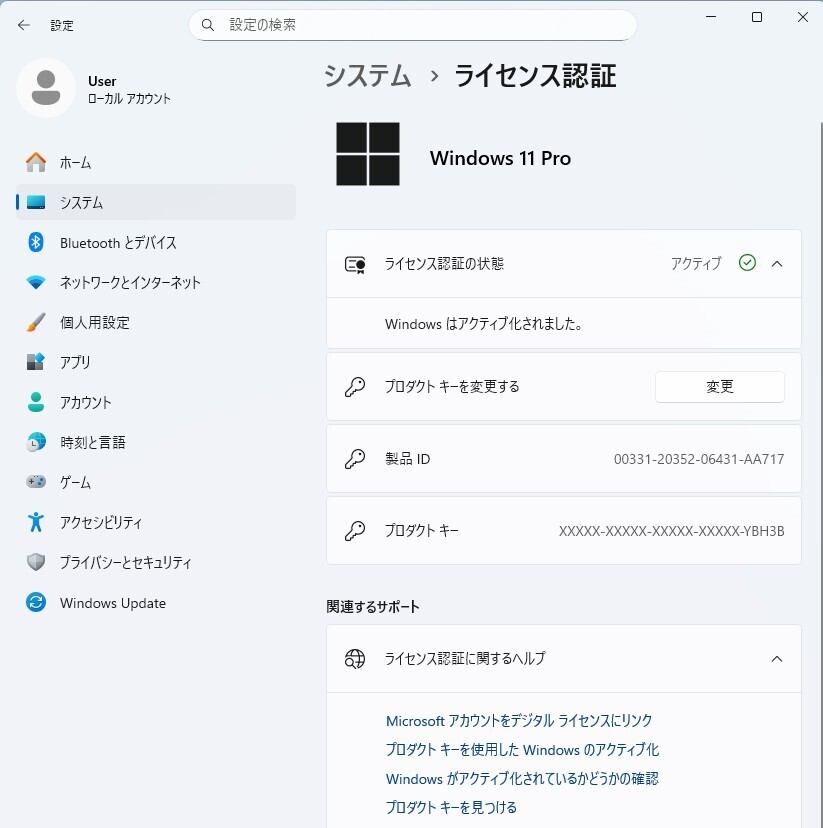
Task: Minimize the Settings window
Action: point(711,17)
